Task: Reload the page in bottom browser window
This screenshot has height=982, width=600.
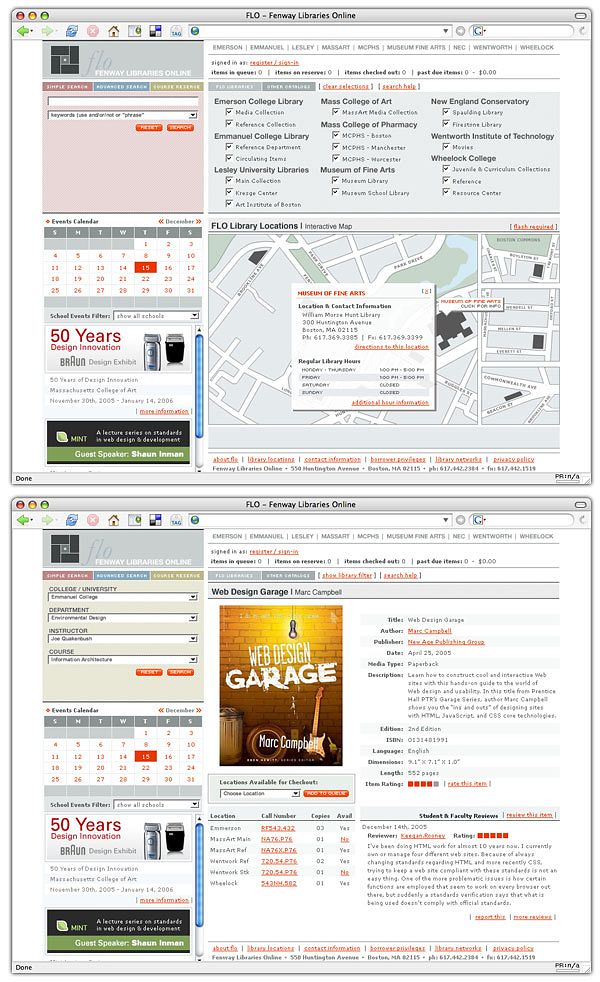Action: pos(72,520)
